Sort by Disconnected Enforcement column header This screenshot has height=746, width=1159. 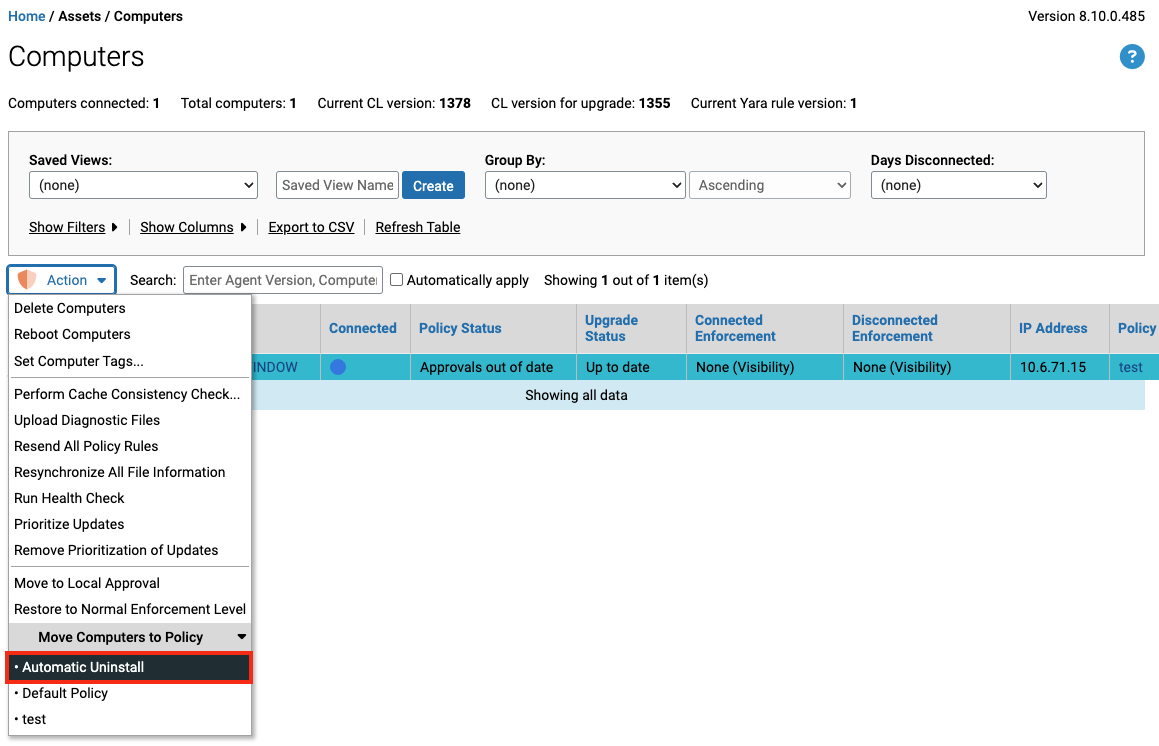point(894,328)
